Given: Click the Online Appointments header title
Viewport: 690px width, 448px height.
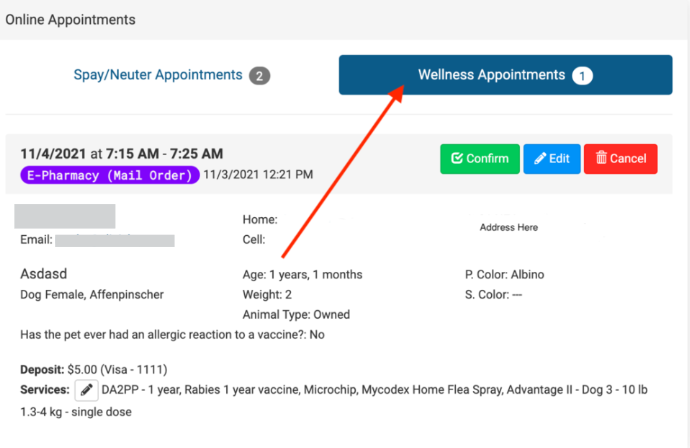Looking at the screenshot, I should pos(72,19).
